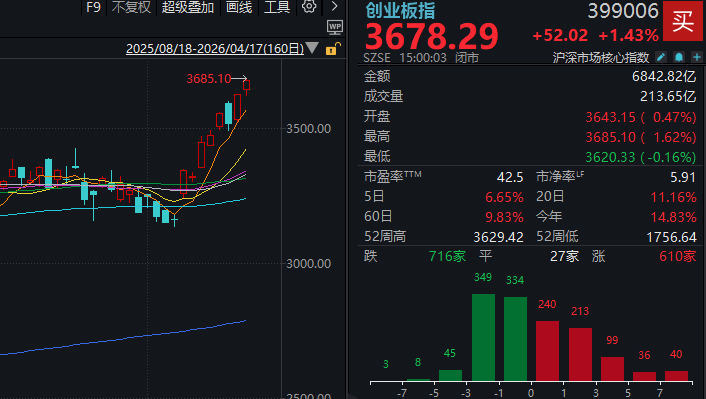Click the chart high marker 3685.10

pyautogui.click(x=208, y=79)
